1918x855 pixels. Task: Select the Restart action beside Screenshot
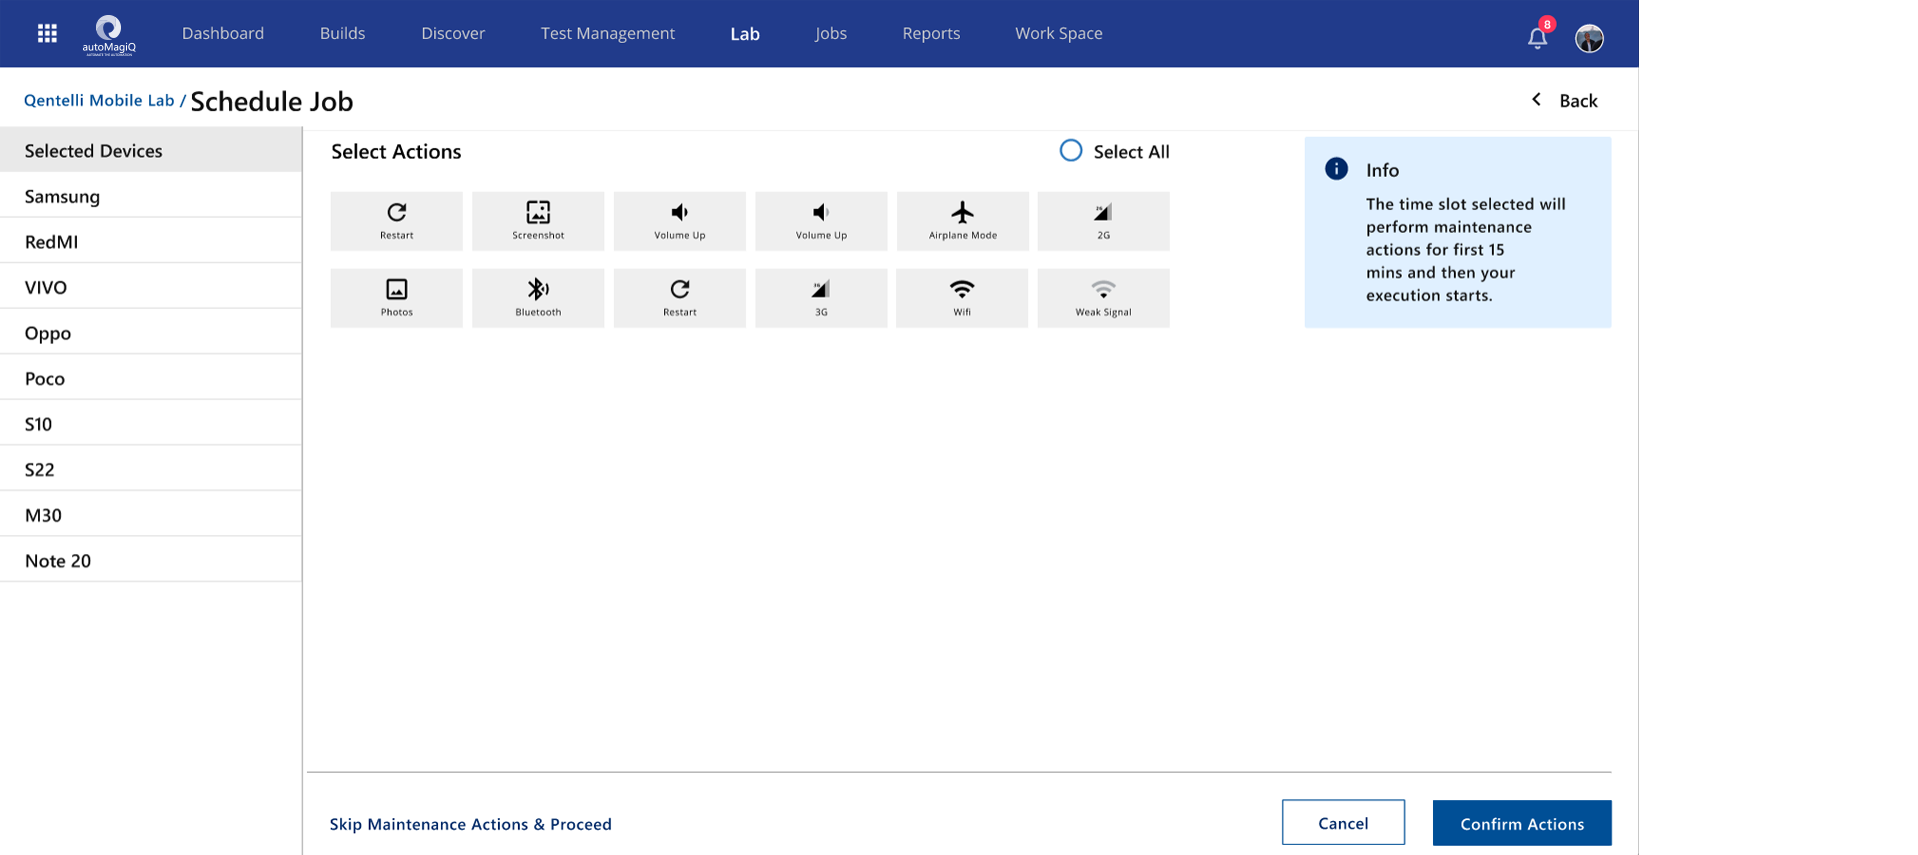click(x=397, y=221)
